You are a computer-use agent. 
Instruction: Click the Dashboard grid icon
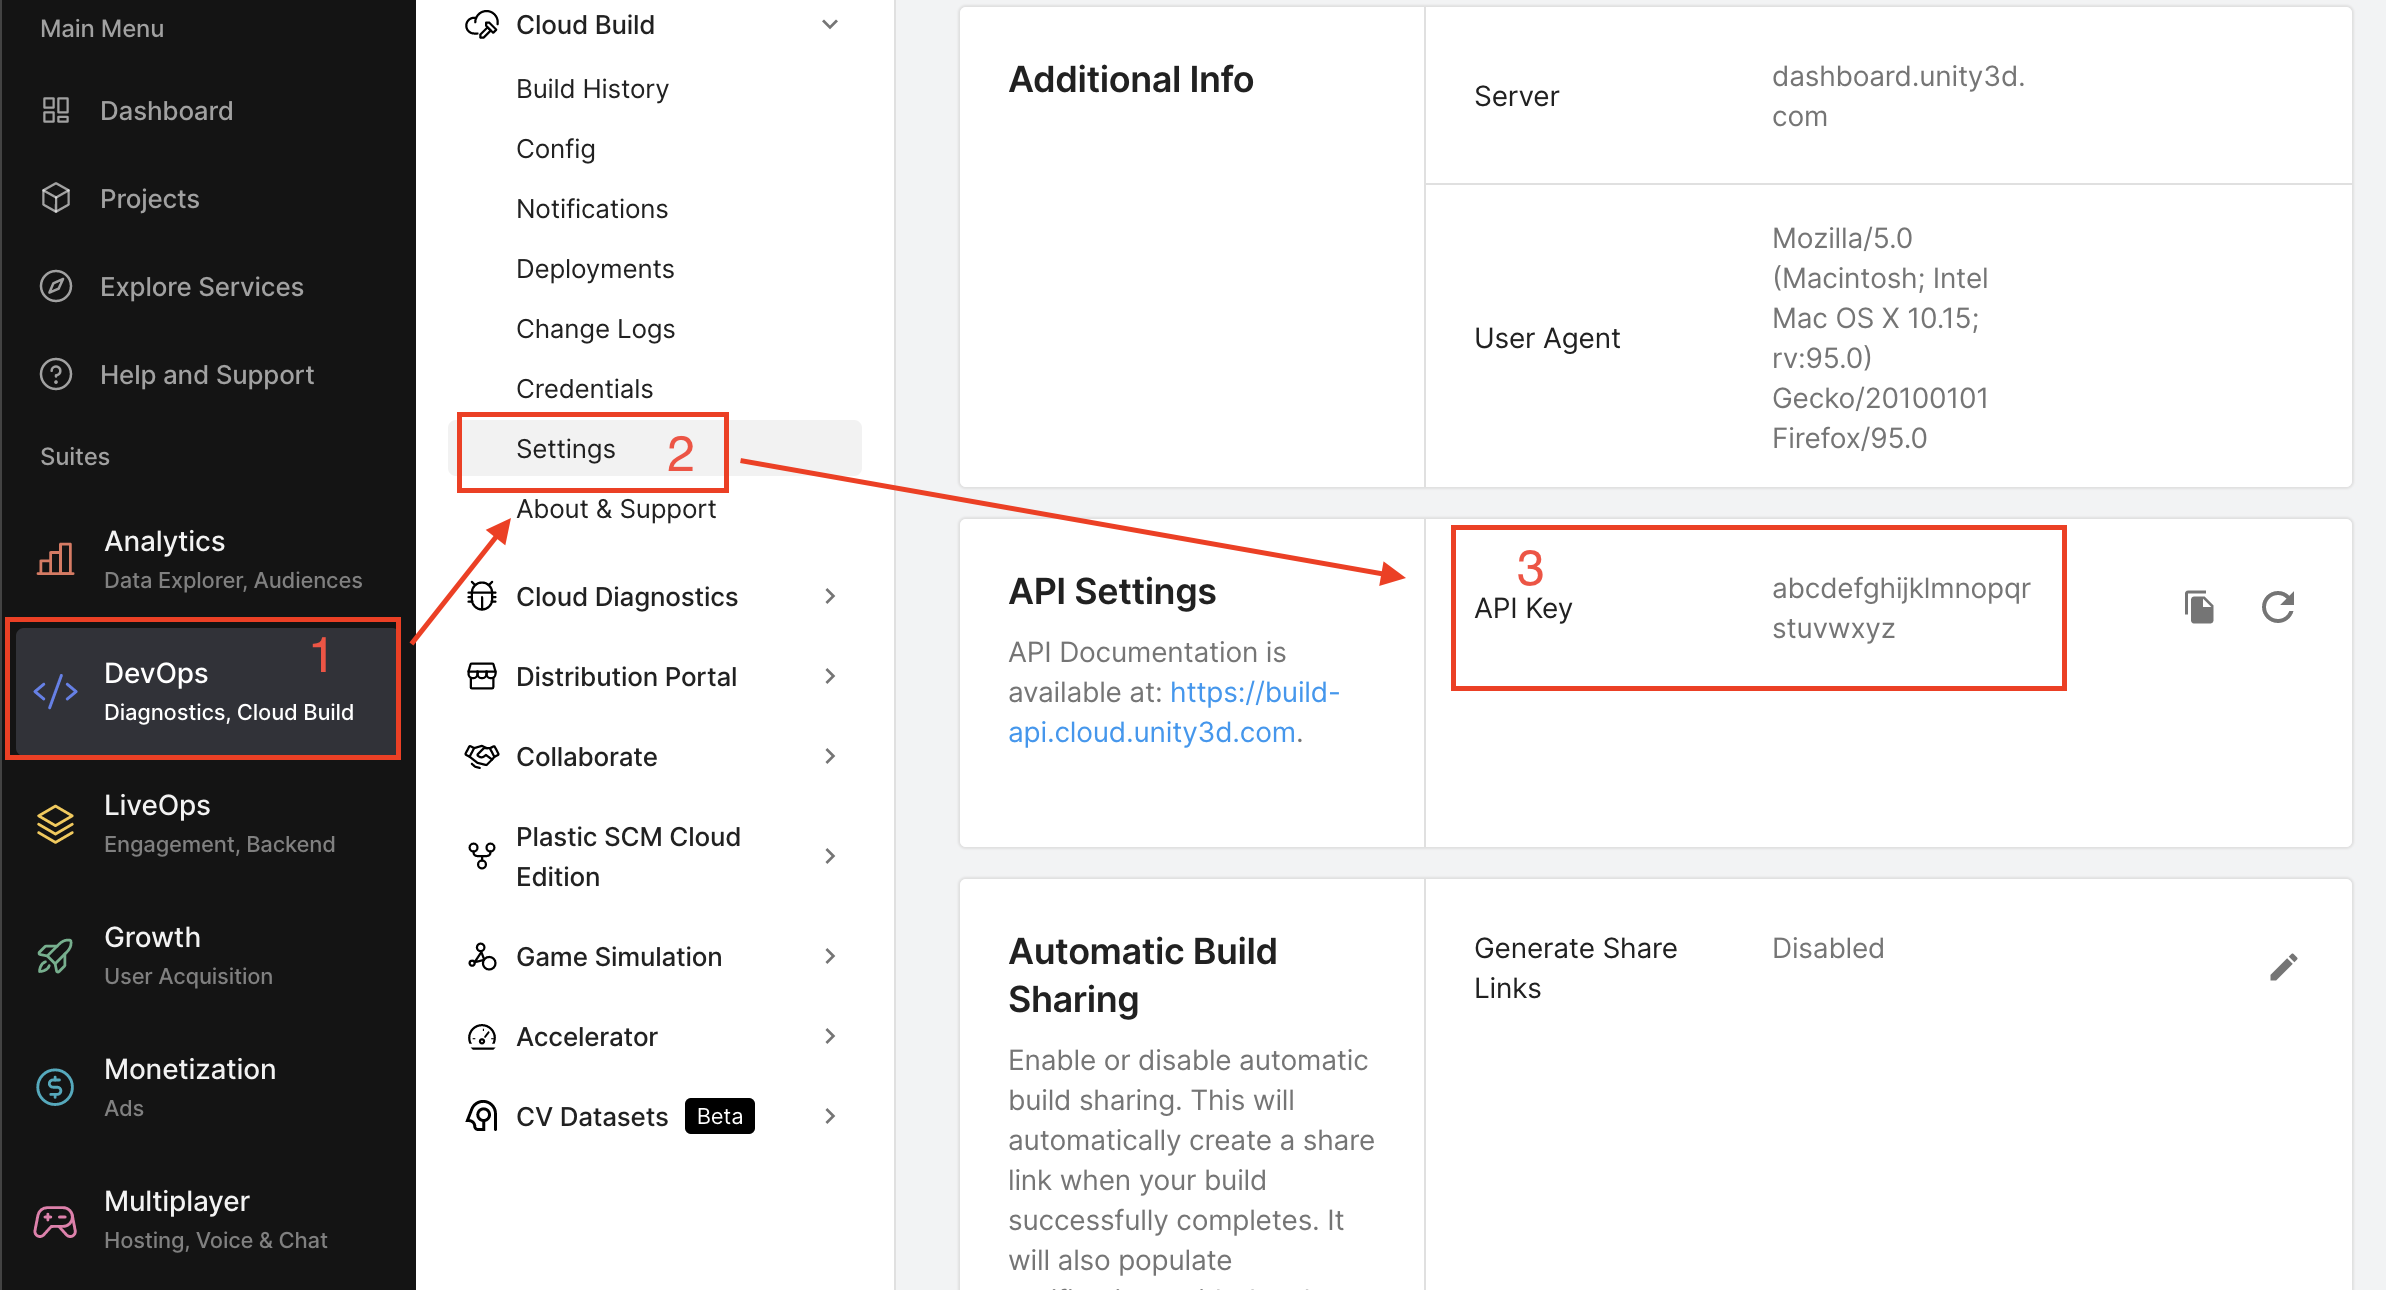point(56,111)
